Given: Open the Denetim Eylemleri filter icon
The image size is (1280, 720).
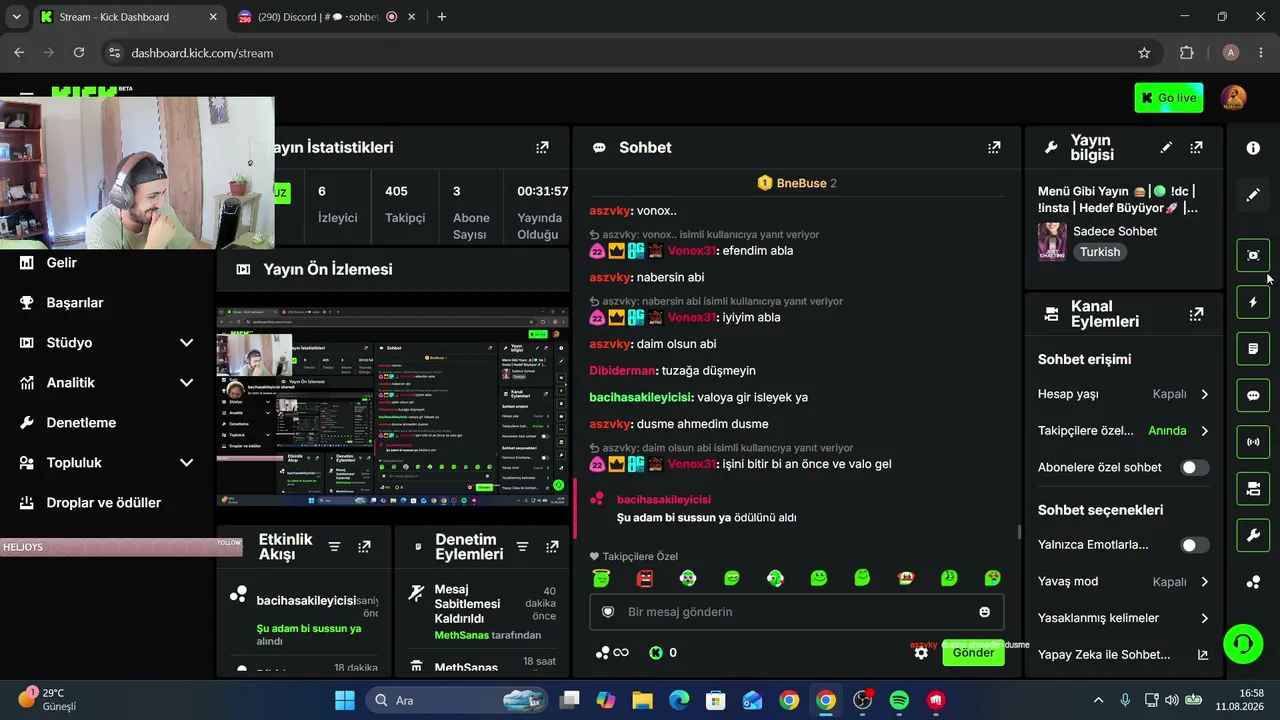Looking at the screenshot, I should (x=522, y=547).
